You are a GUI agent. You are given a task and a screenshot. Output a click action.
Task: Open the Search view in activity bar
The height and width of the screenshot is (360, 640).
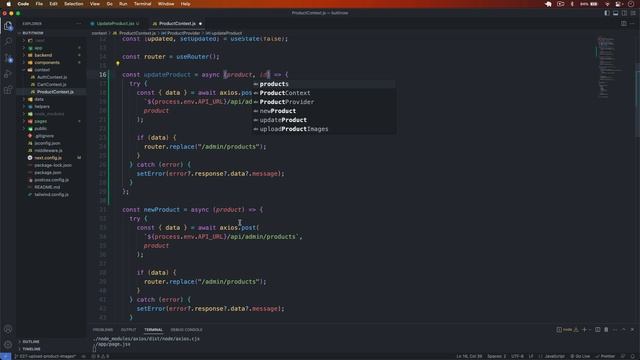[x=8, y=42]
